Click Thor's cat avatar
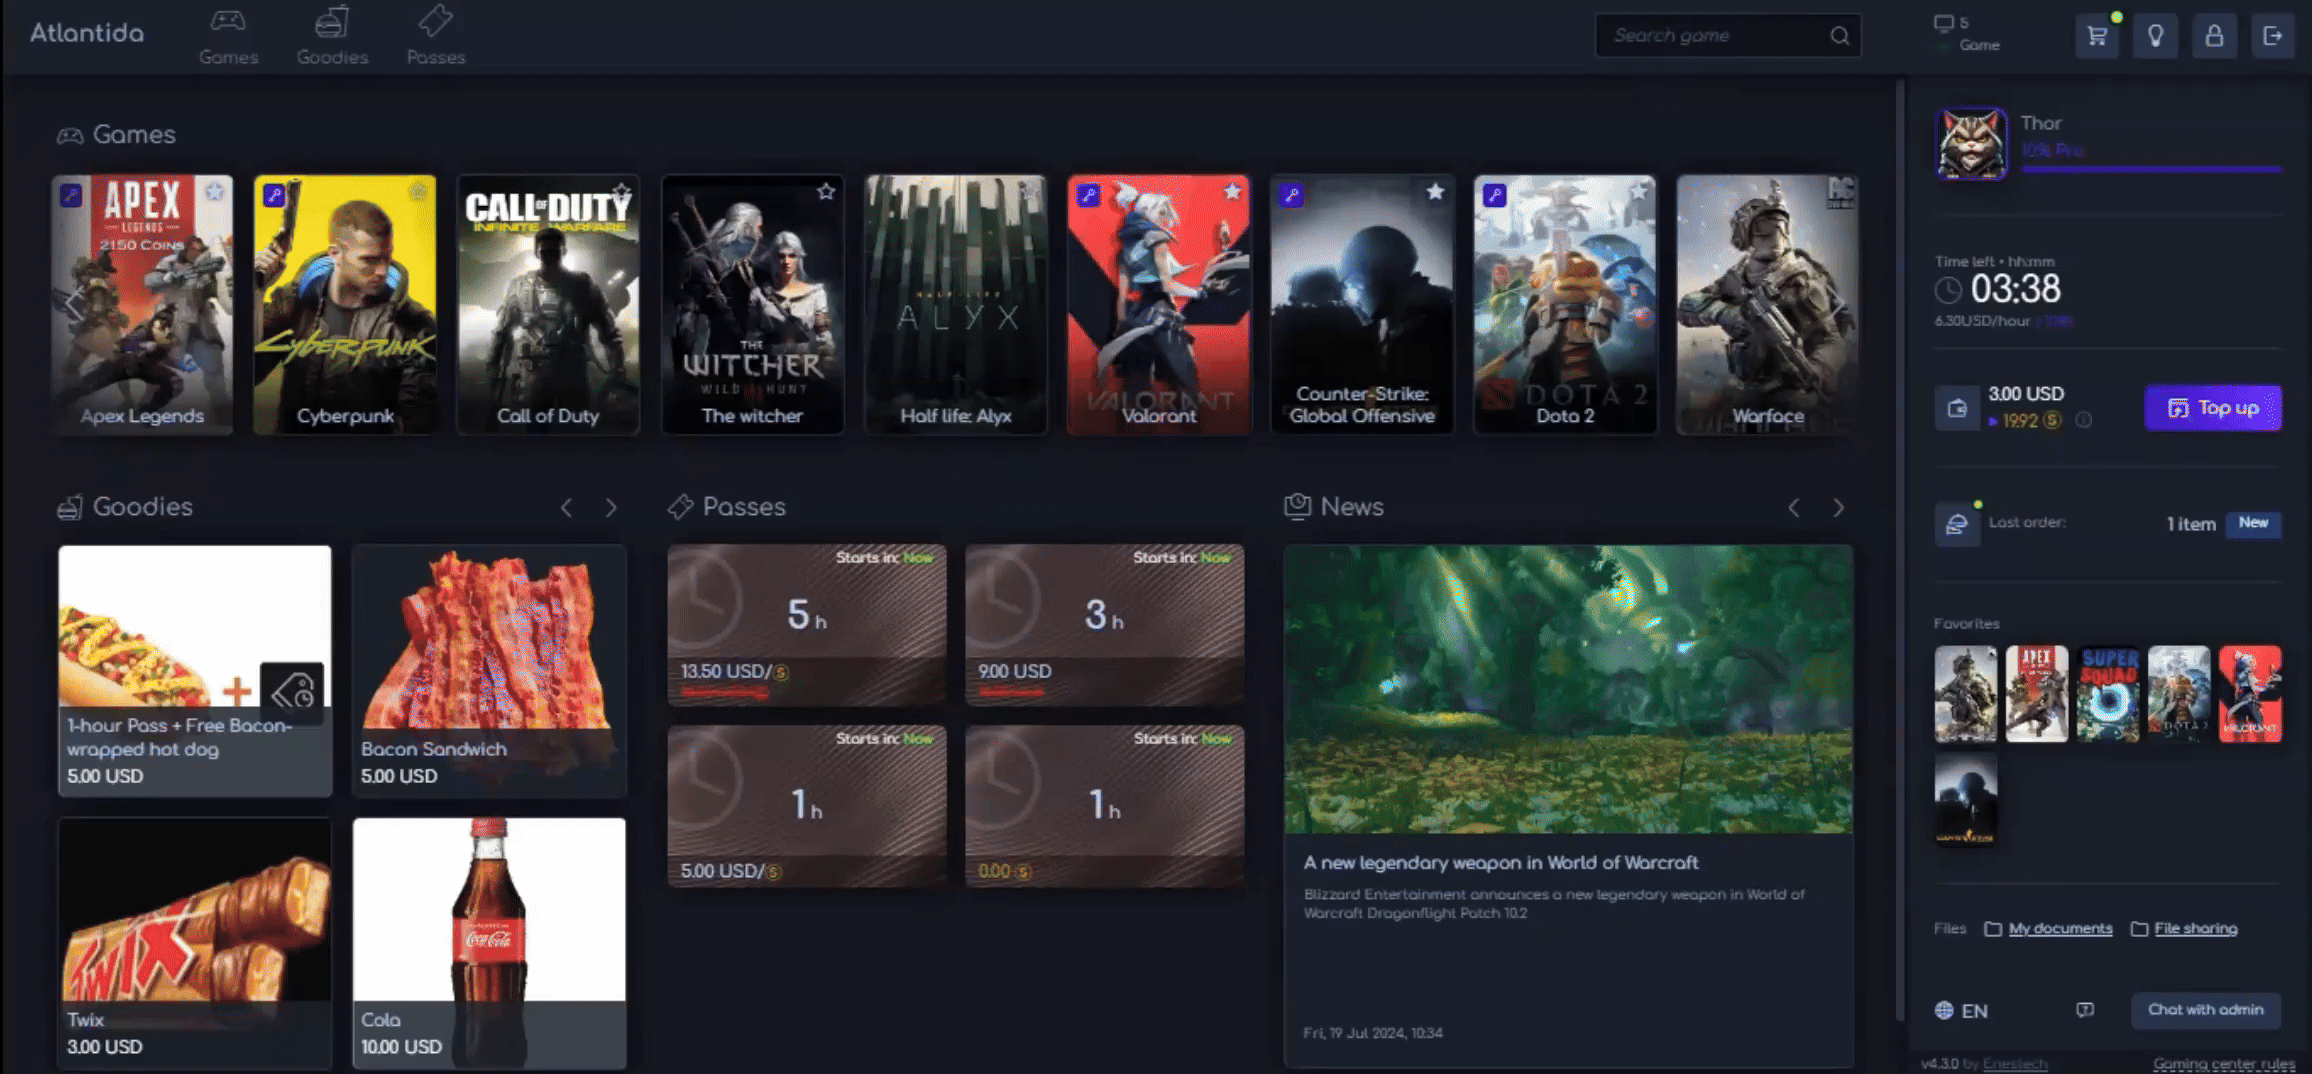The height and width of the screenshot is (1074, 2312). (1971, 144)
